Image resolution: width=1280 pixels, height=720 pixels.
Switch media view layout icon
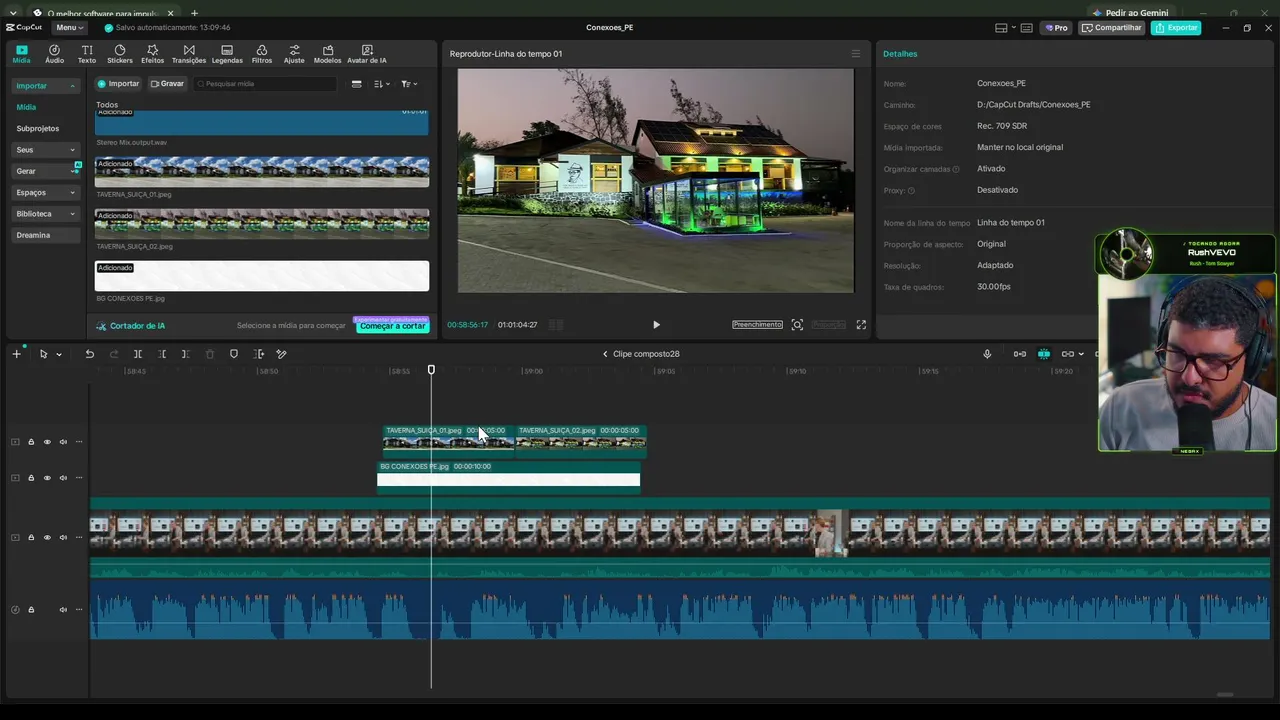point(356,84)
